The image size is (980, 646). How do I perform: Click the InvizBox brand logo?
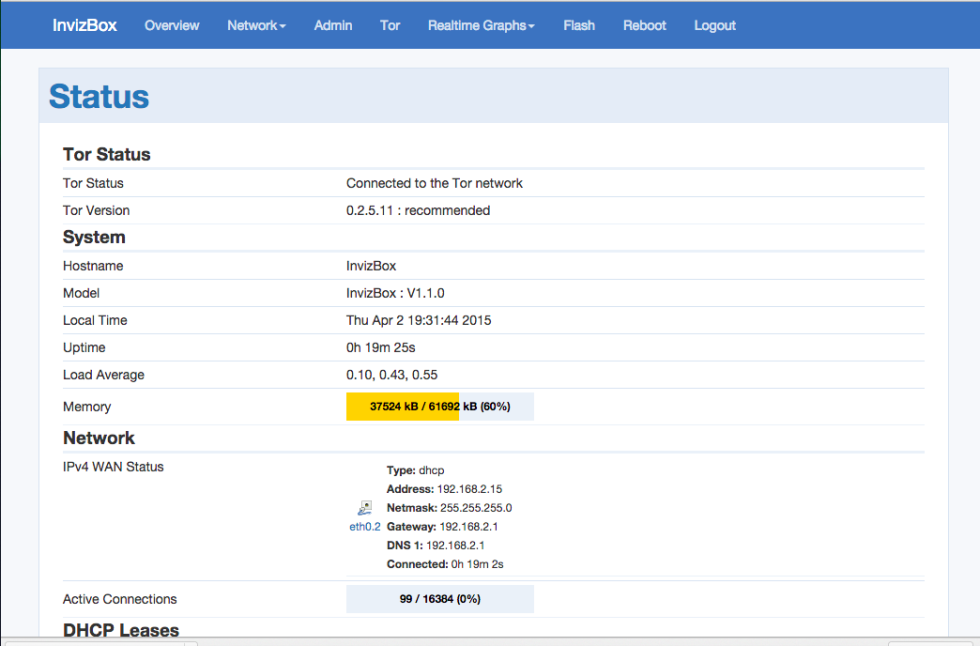tap(85, 25)
